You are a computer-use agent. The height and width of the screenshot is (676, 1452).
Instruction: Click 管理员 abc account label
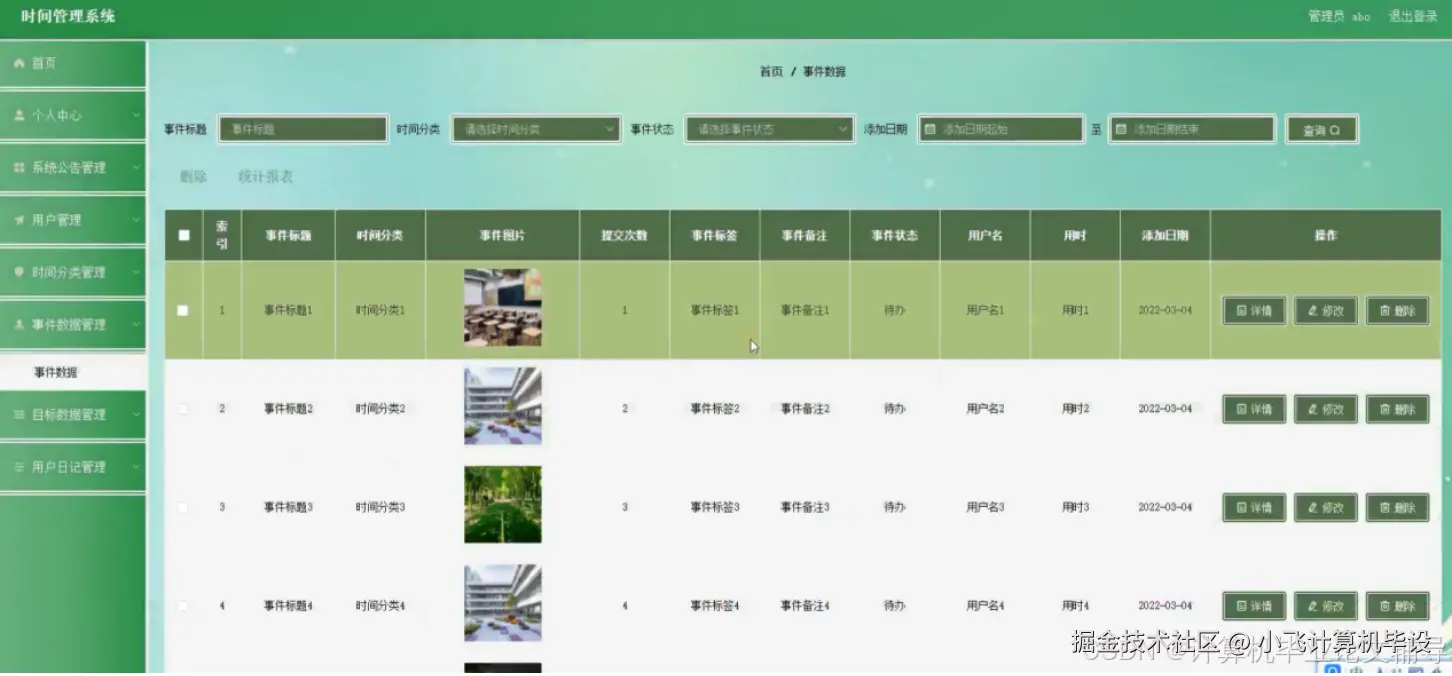tap(1339, 16)
